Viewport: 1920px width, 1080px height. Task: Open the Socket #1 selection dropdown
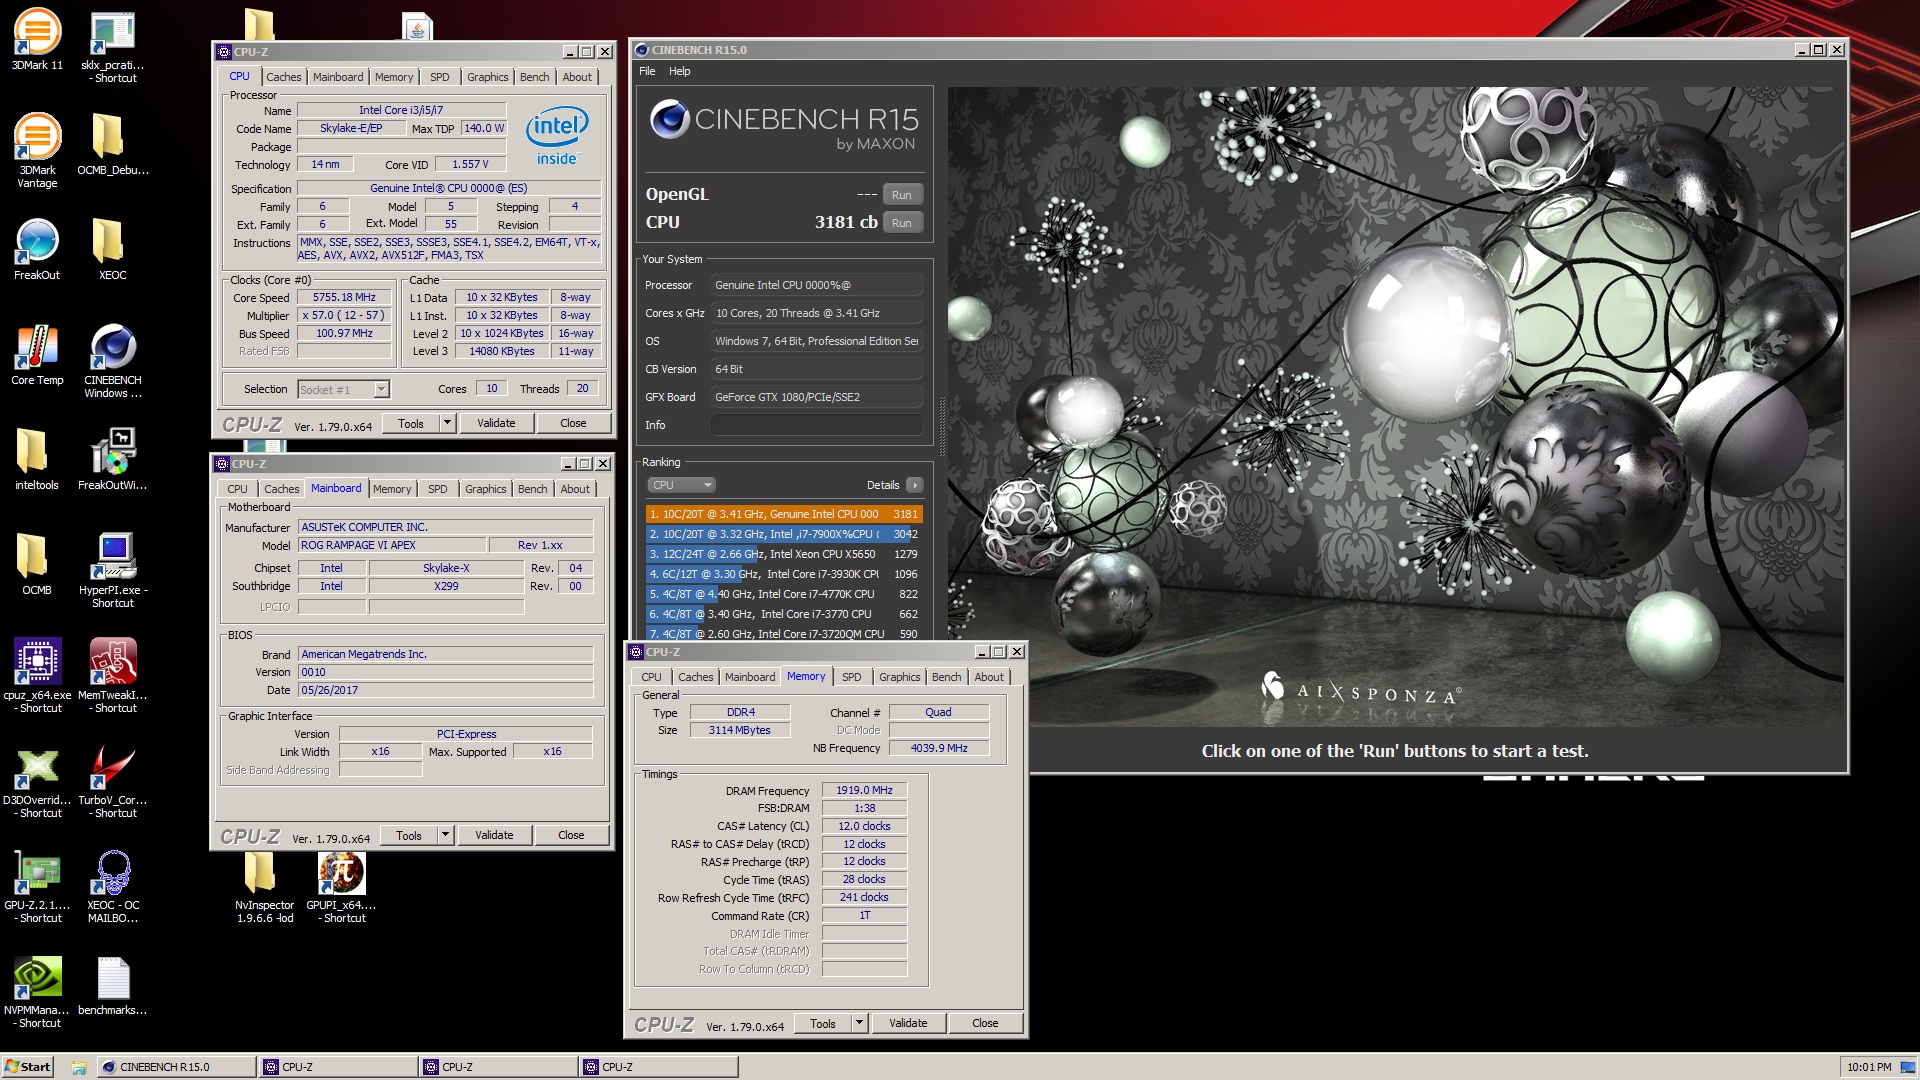pyautogui.click(x=344, y=389)
